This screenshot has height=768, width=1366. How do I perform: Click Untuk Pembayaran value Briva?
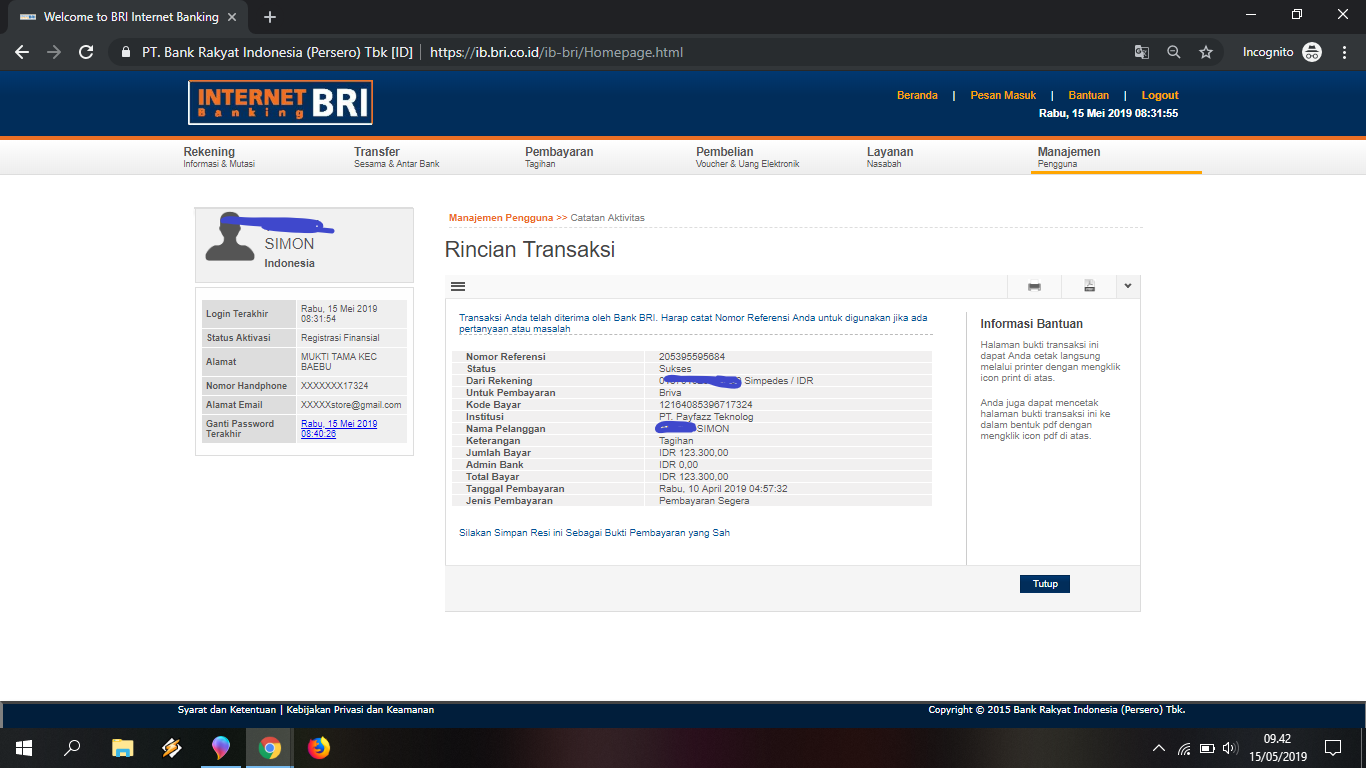(670, 393)
